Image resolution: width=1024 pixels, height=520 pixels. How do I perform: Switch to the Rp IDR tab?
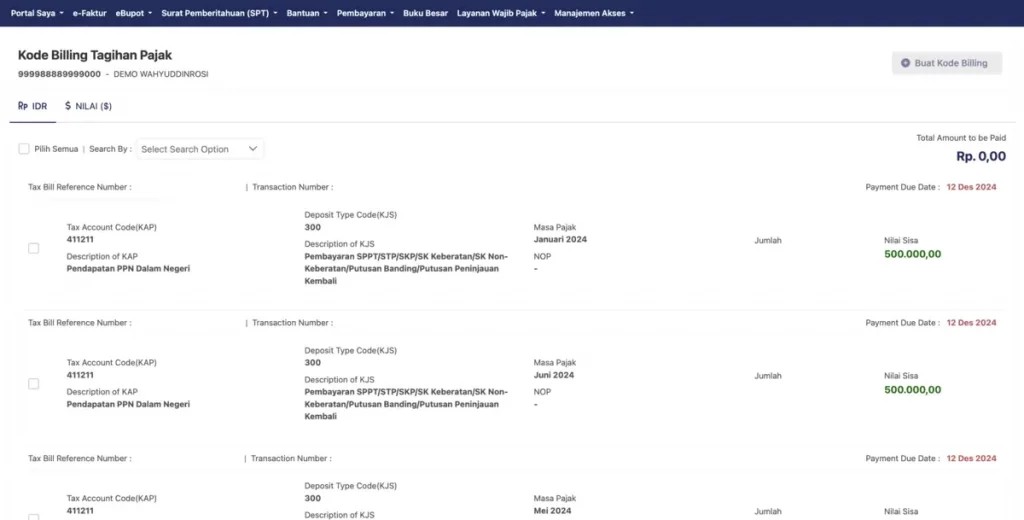pyautogui.click(x=33, y=105)
